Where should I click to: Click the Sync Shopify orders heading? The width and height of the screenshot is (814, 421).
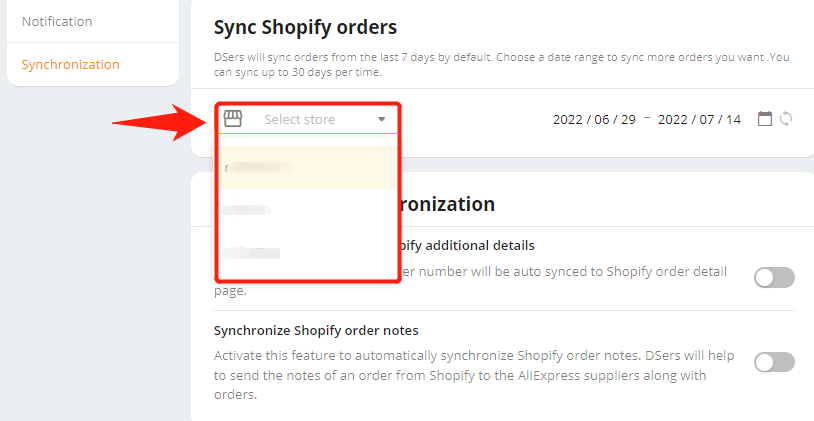305,28
